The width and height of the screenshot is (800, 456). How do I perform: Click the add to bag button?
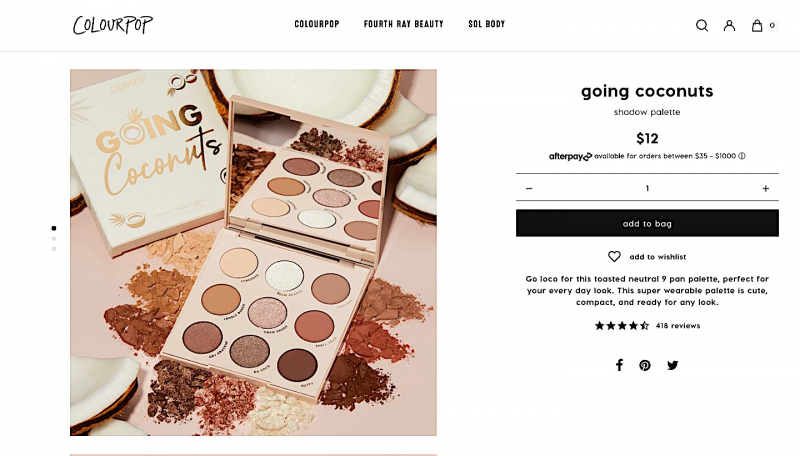pyautogui.click(x=647, y=223)
